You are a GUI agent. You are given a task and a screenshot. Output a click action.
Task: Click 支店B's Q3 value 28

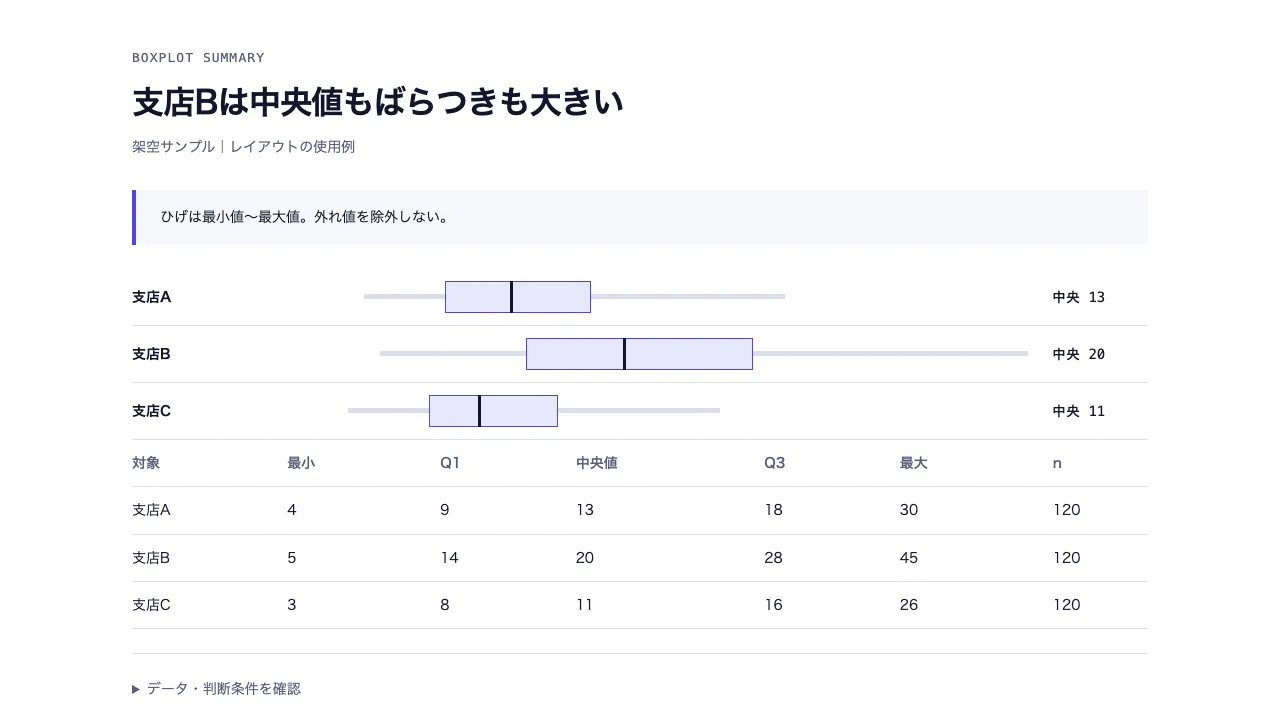774,558
